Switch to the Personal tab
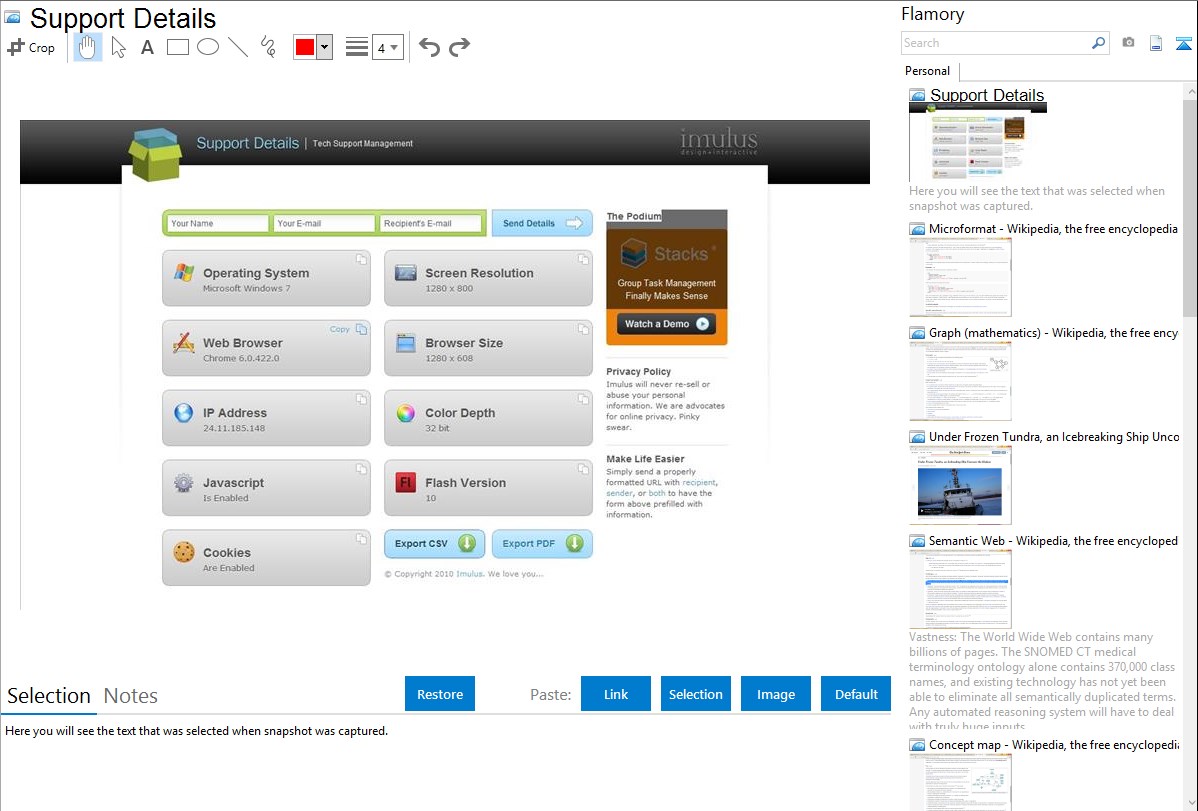The height and width of the screenshot is (811, 1198). pos(927,70)
